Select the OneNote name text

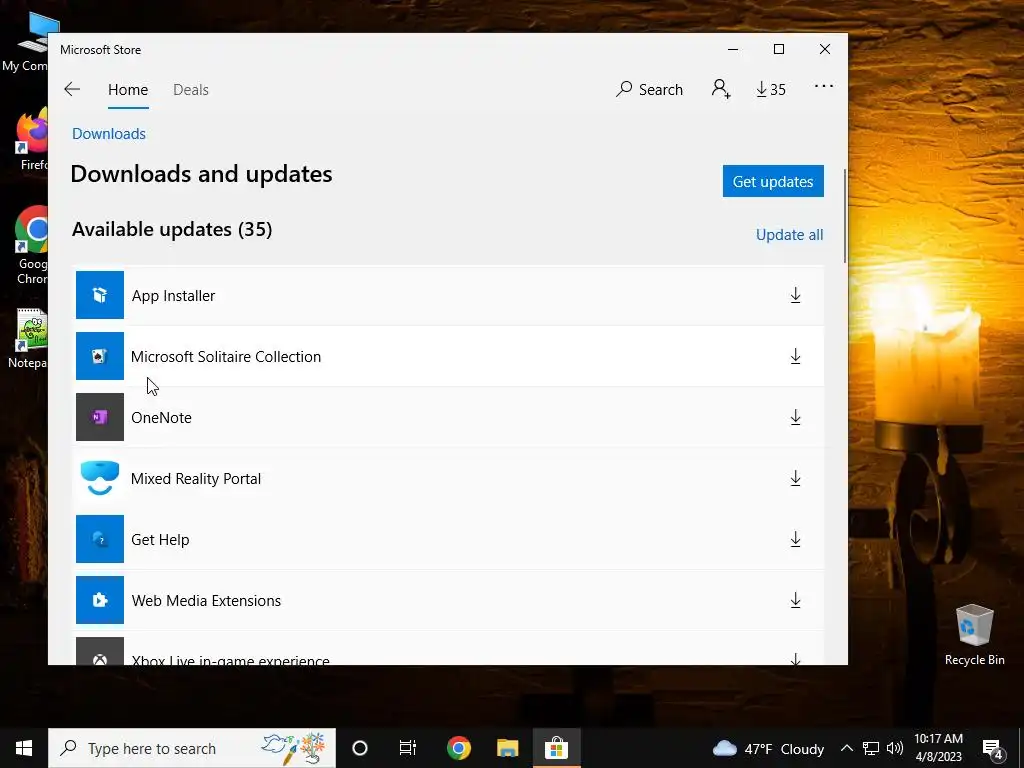(161, 418)
